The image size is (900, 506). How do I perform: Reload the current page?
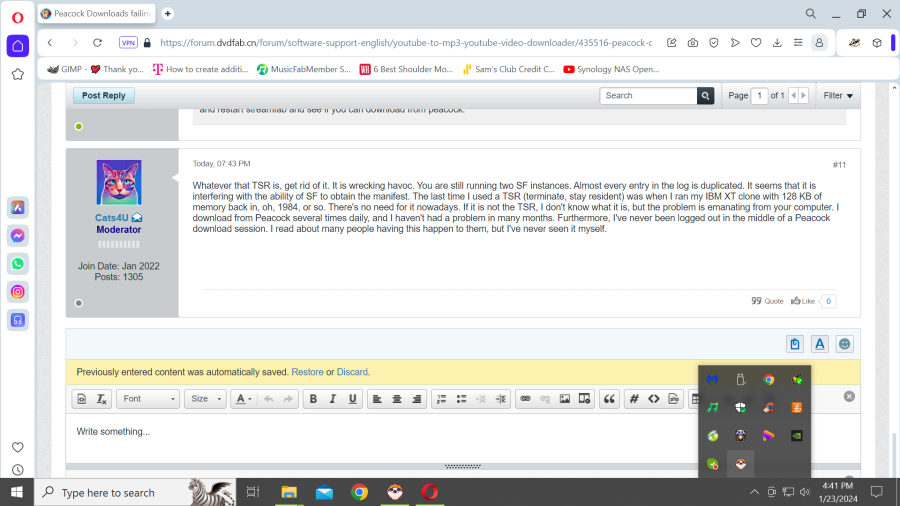coord(98,42)
